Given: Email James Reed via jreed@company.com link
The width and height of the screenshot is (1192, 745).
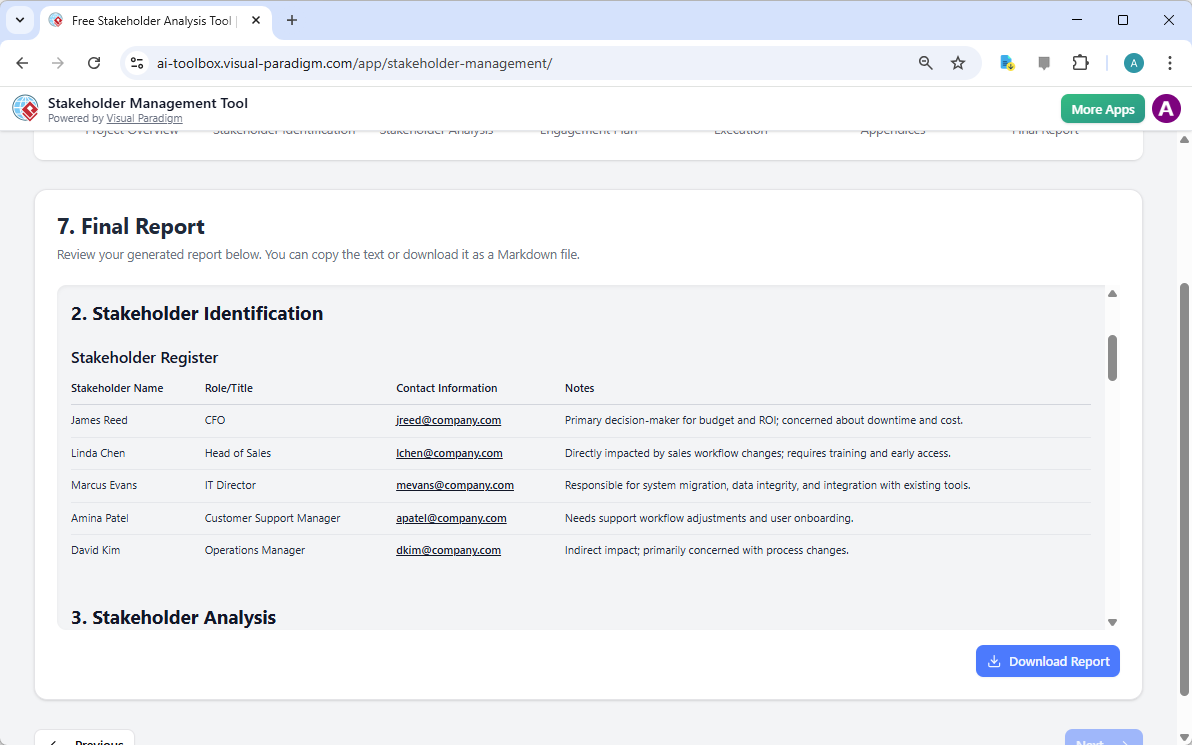Looking at the screenshot, I should click(448, 420).
